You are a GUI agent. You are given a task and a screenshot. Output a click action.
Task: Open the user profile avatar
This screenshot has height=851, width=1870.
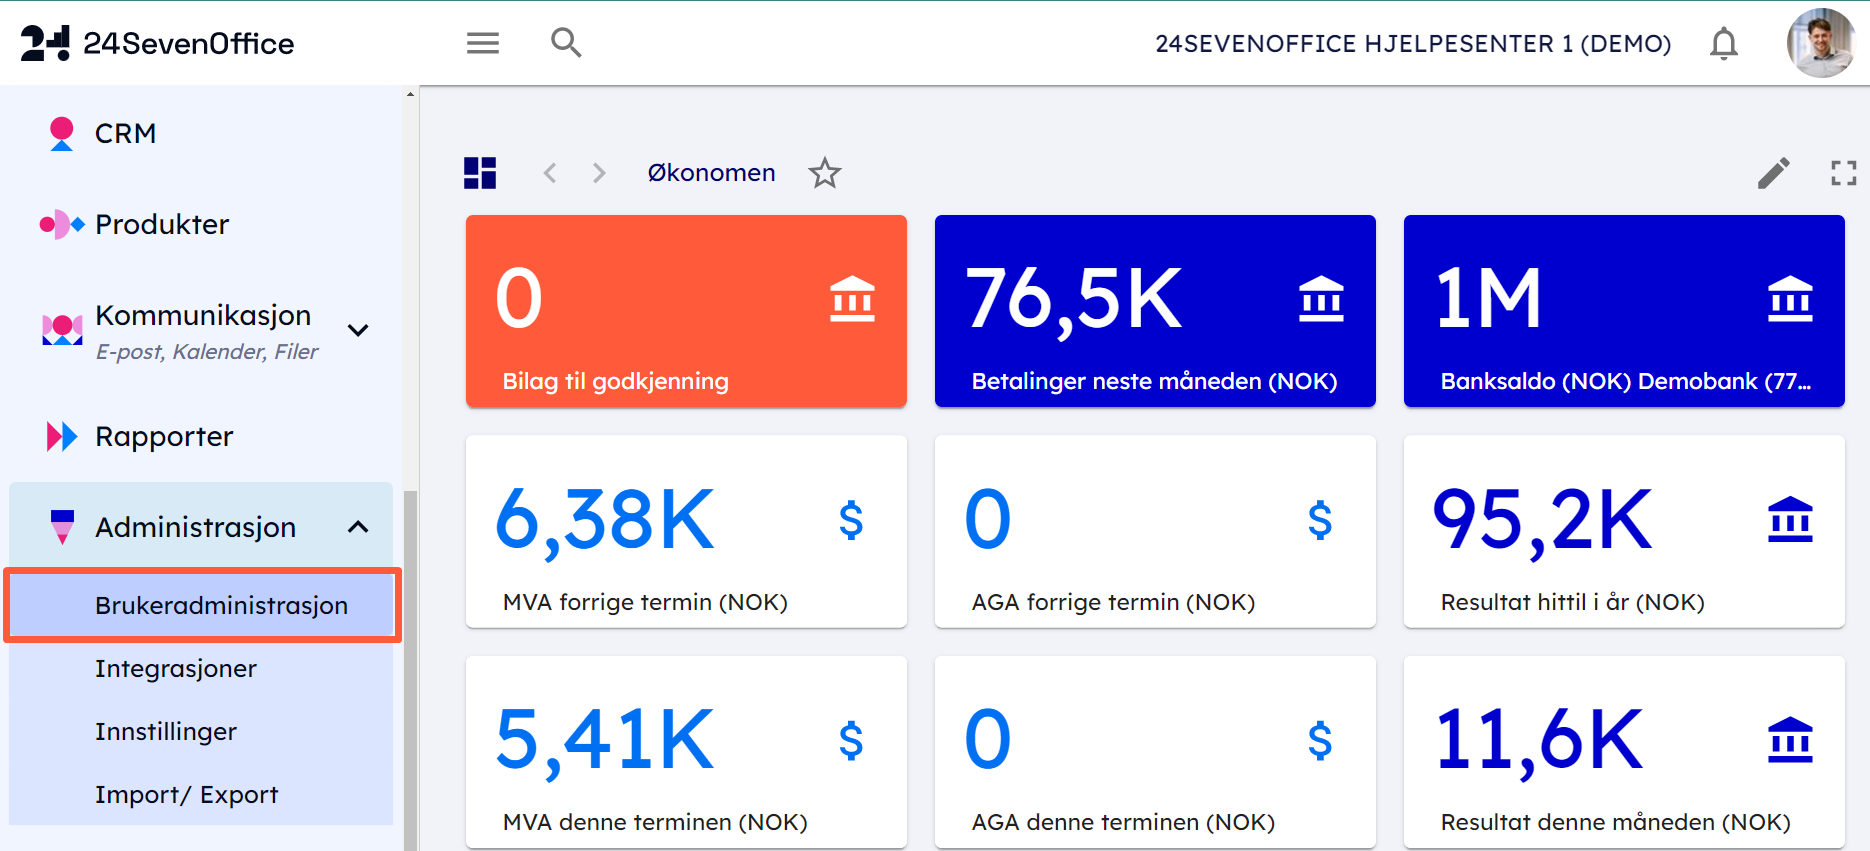1820,44
